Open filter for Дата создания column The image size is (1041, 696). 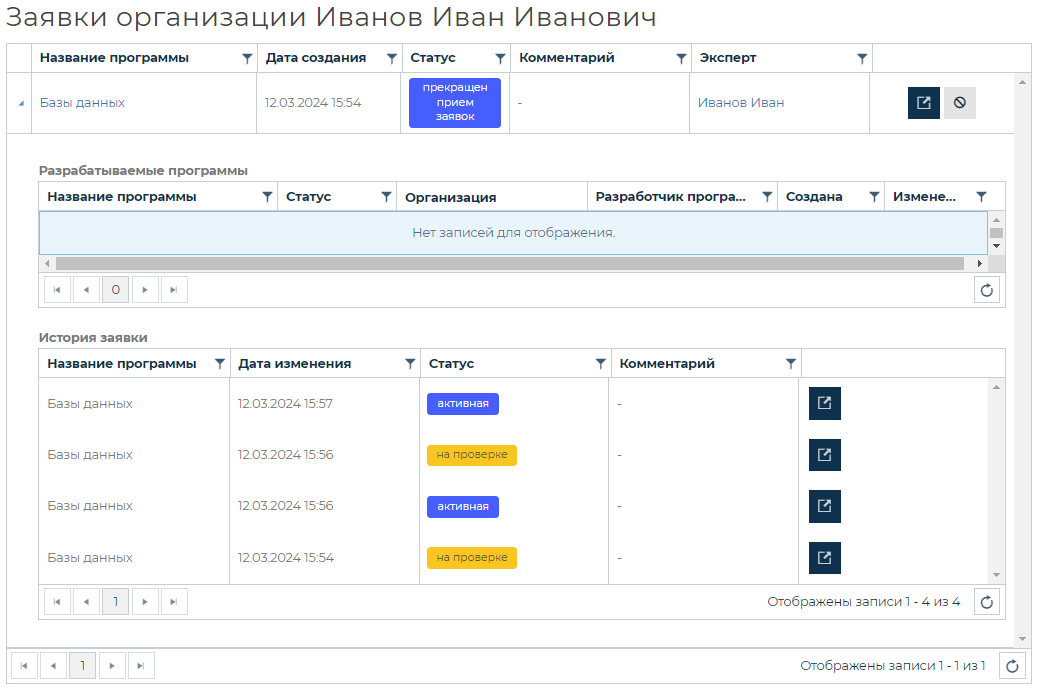point(392,59)
